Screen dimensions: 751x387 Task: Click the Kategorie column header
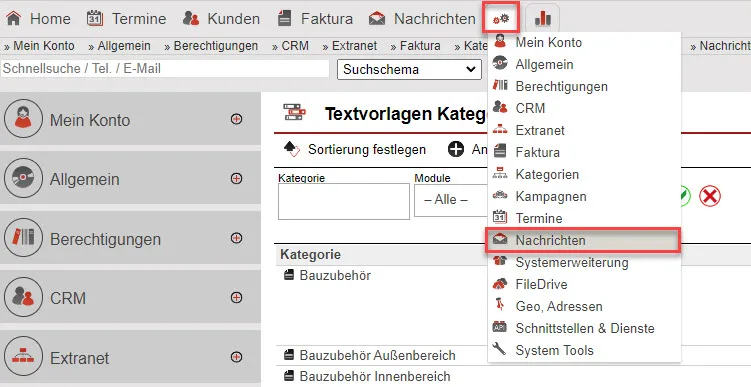point(310,255)
